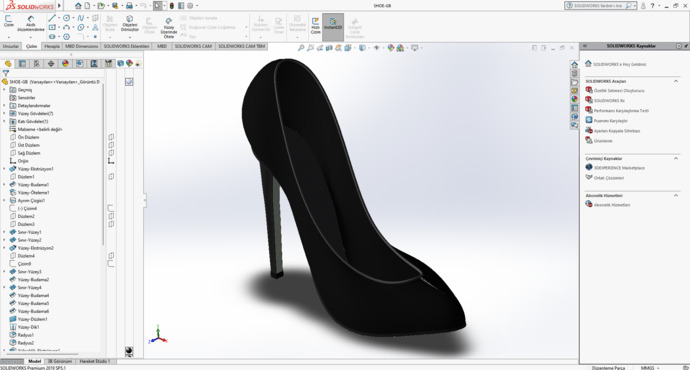
Task: Click the Undo arrow icon
Action: (143, 6)
